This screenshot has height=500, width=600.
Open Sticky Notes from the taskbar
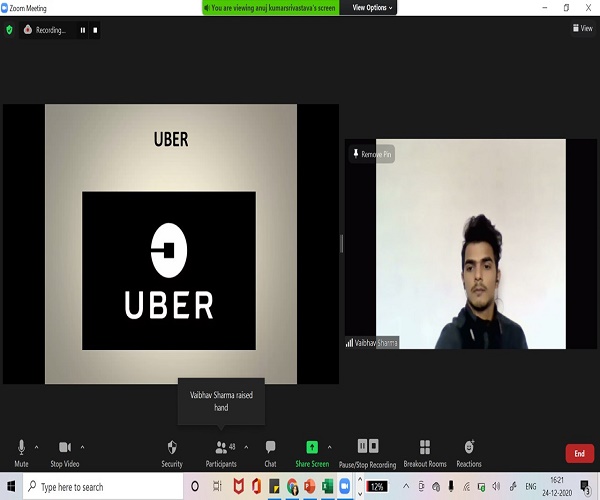[x=274, y=487]
